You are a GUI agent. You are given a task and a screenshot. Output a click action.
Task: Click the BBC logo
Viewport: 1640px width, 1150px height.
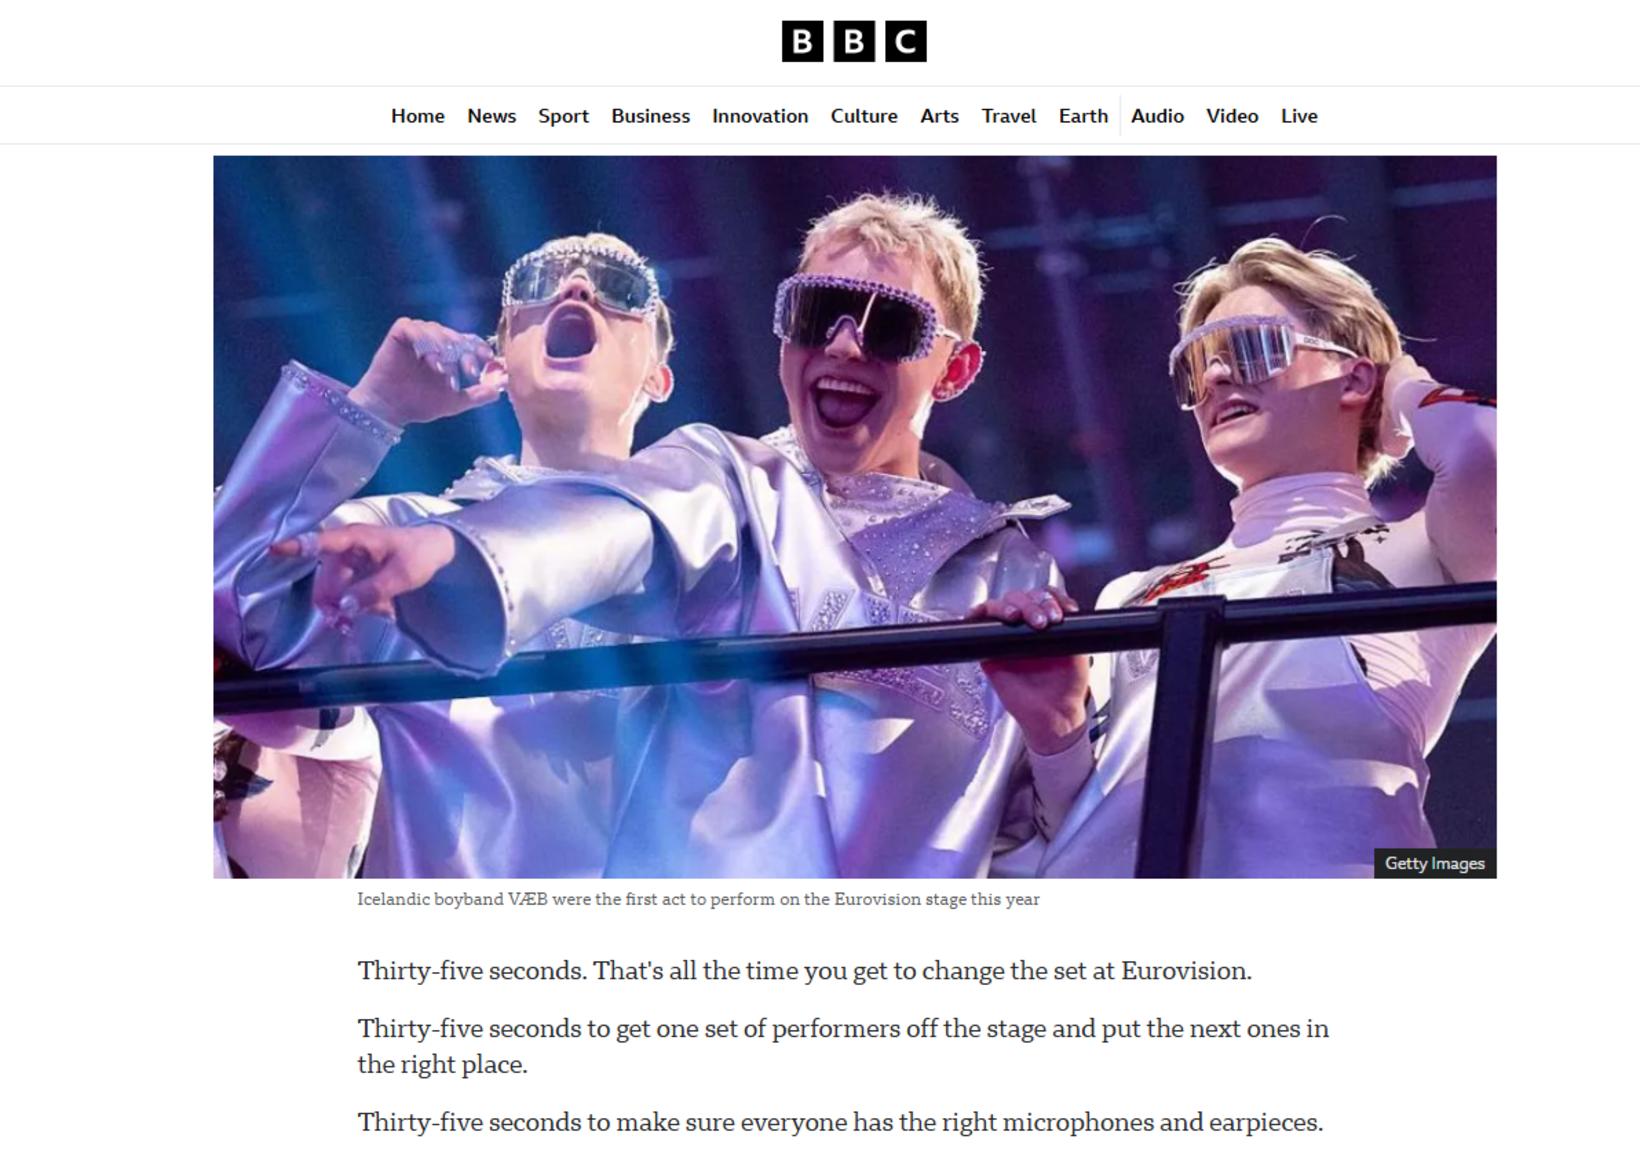point(854,41)
